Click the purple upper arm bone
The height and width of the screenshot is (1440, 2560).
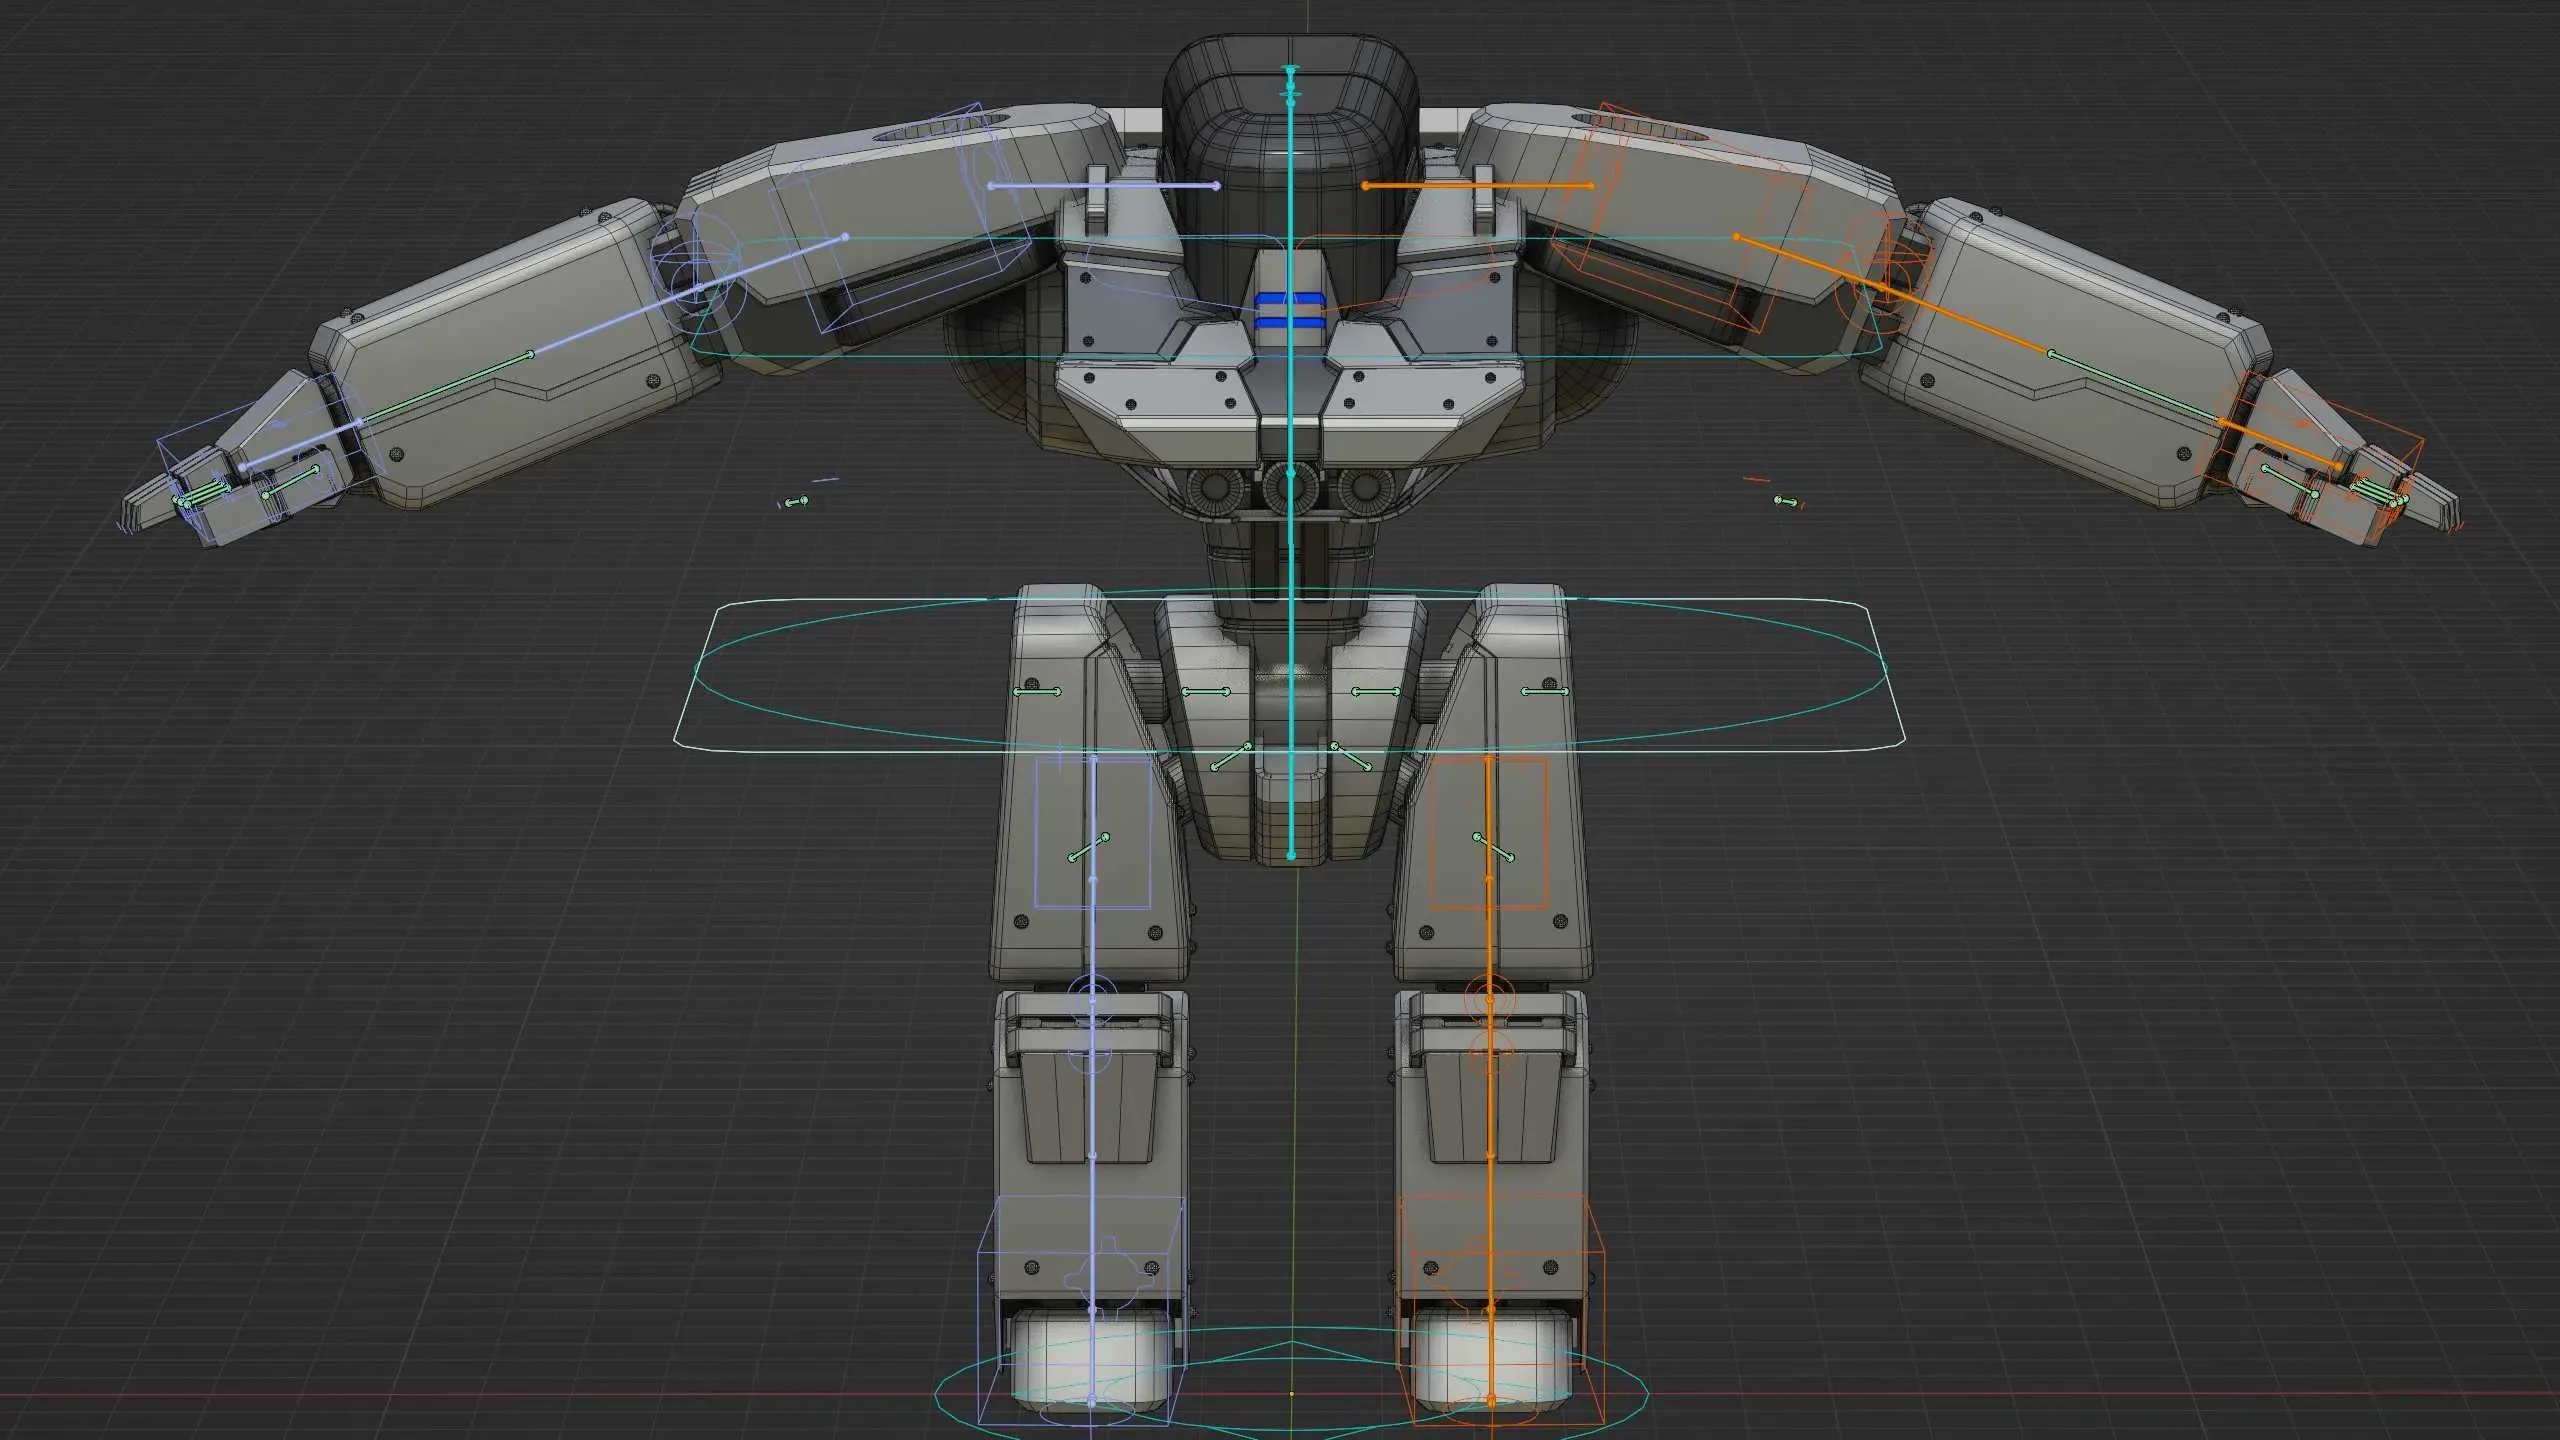point(770,264)
